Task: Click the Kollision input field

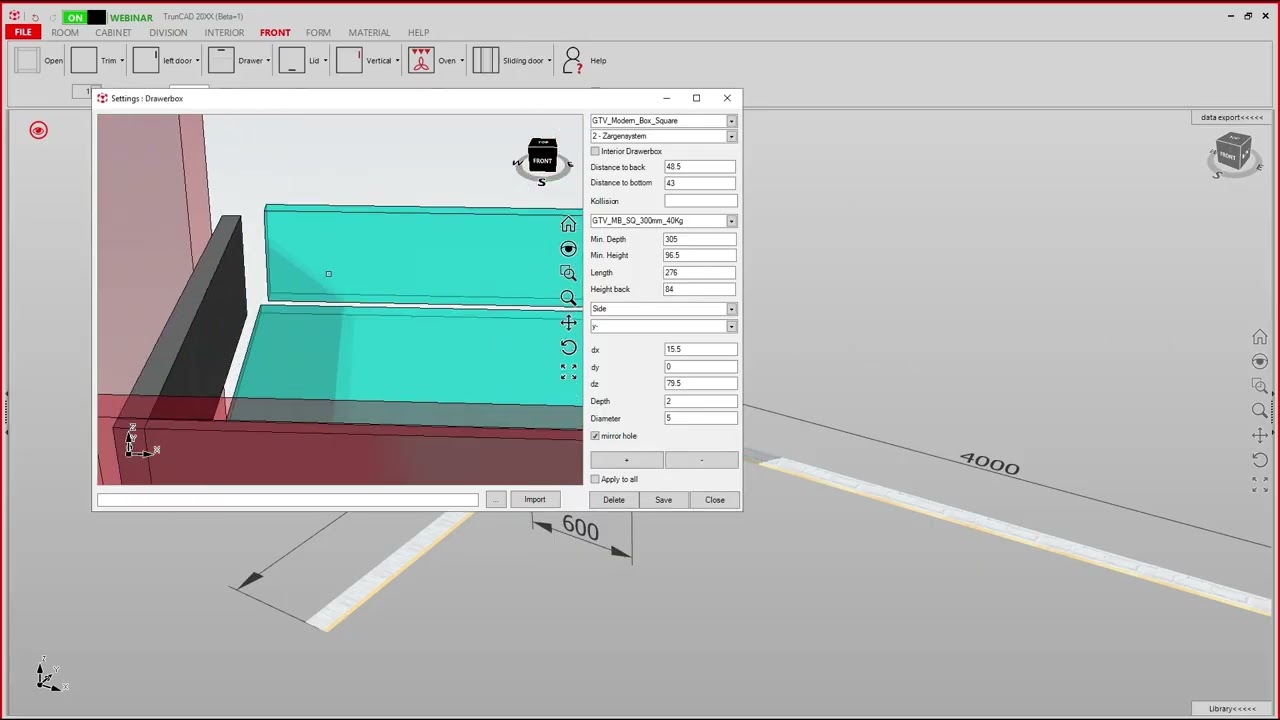Action: click(700, 201)
